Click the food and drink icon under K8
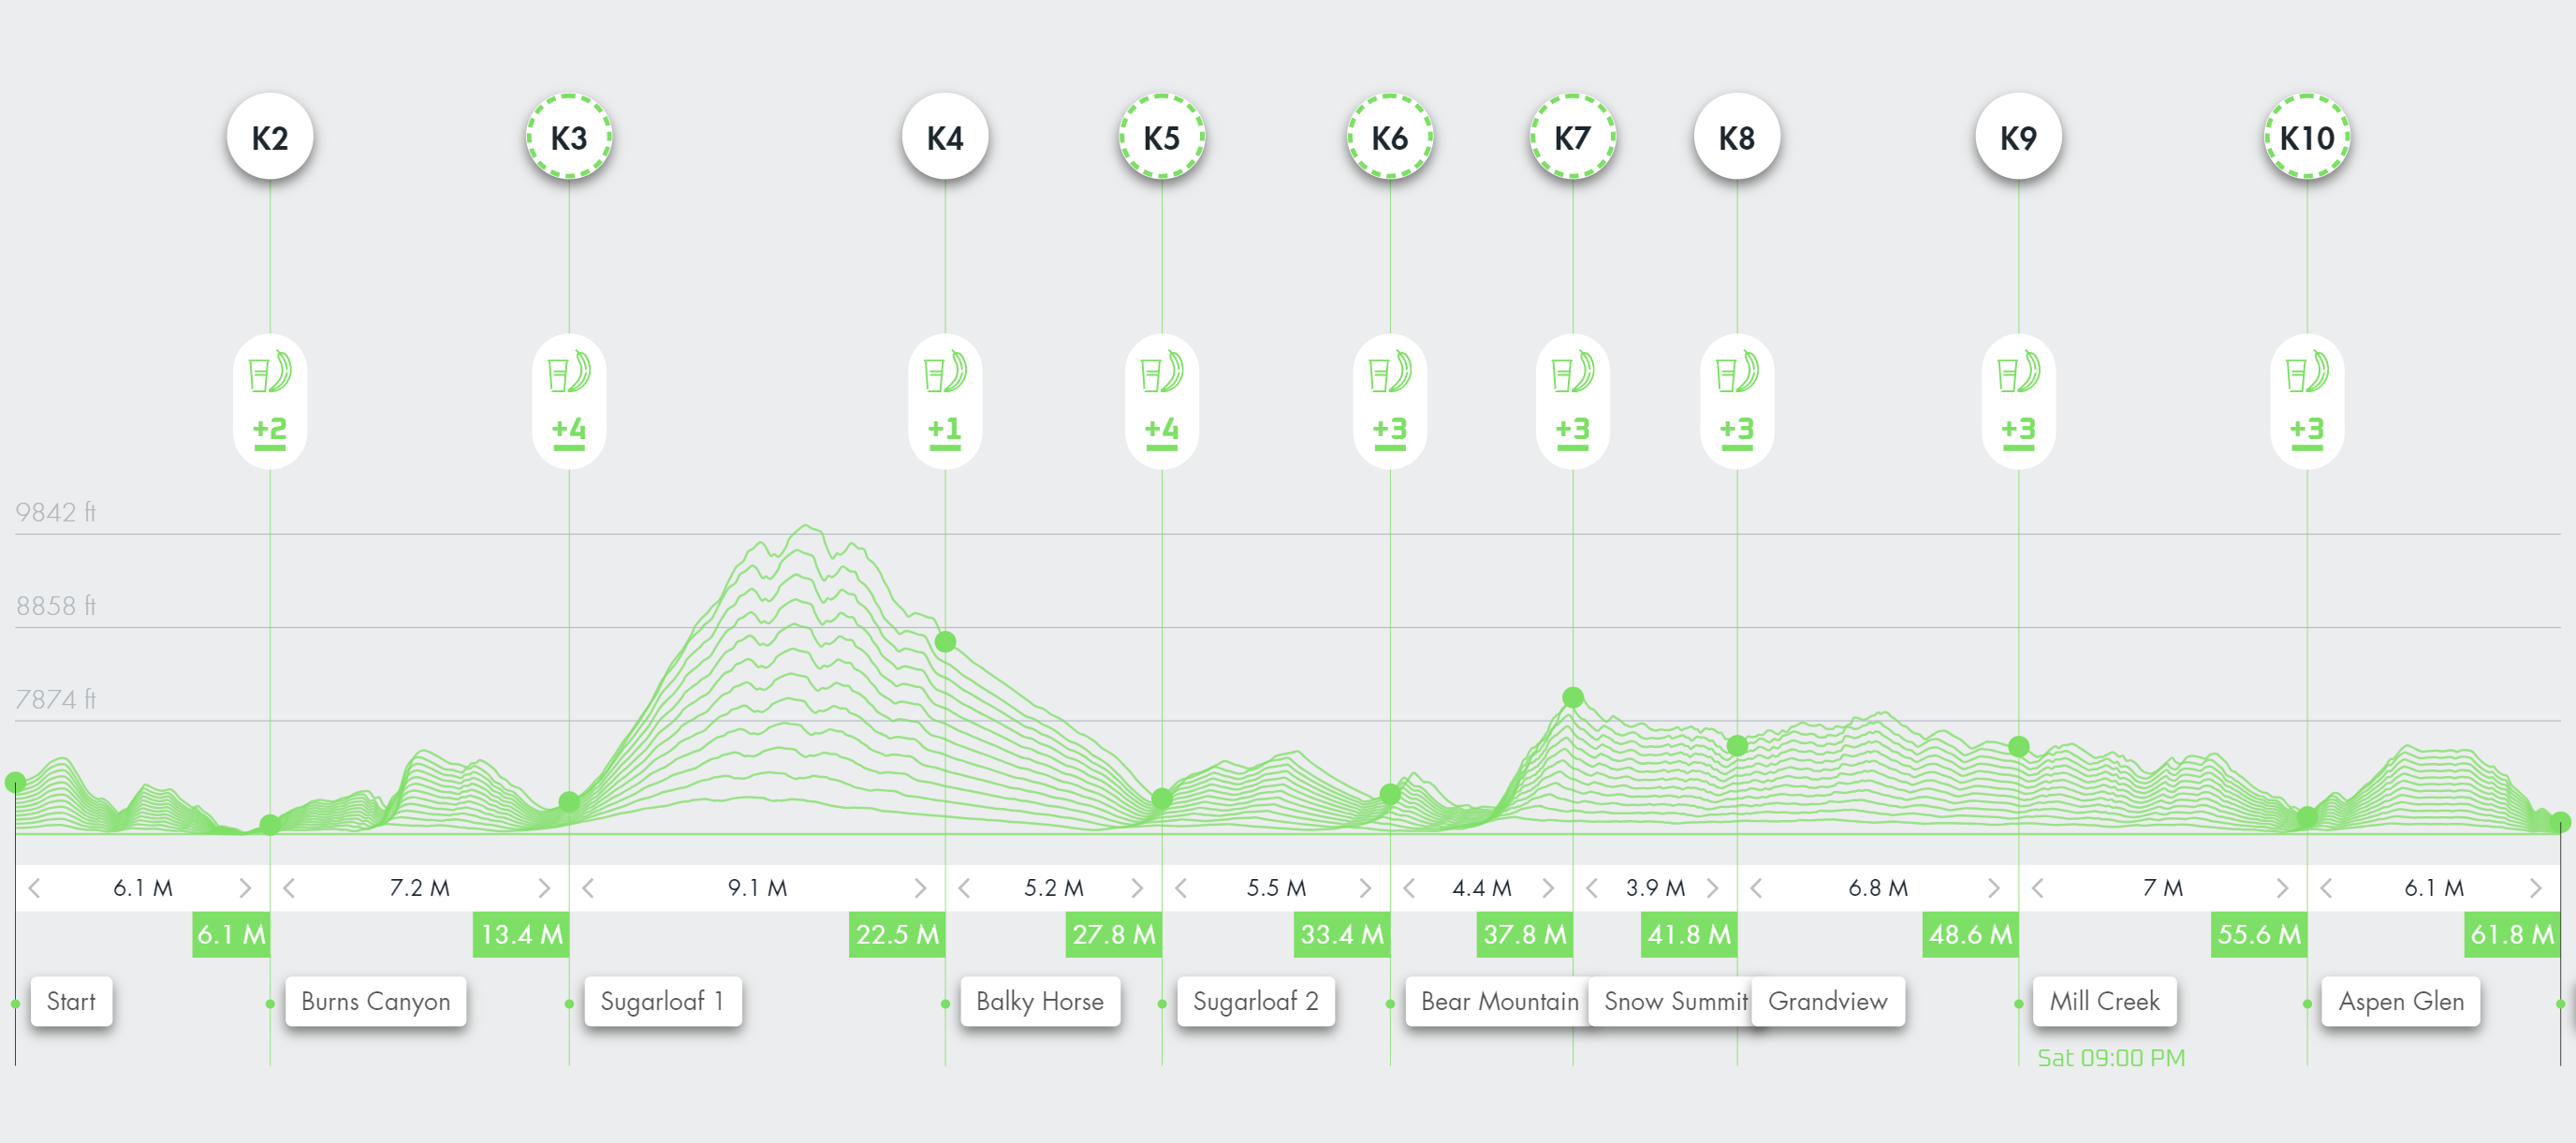This screenshot has height=1143, width=2576. tap(1737, 372)
